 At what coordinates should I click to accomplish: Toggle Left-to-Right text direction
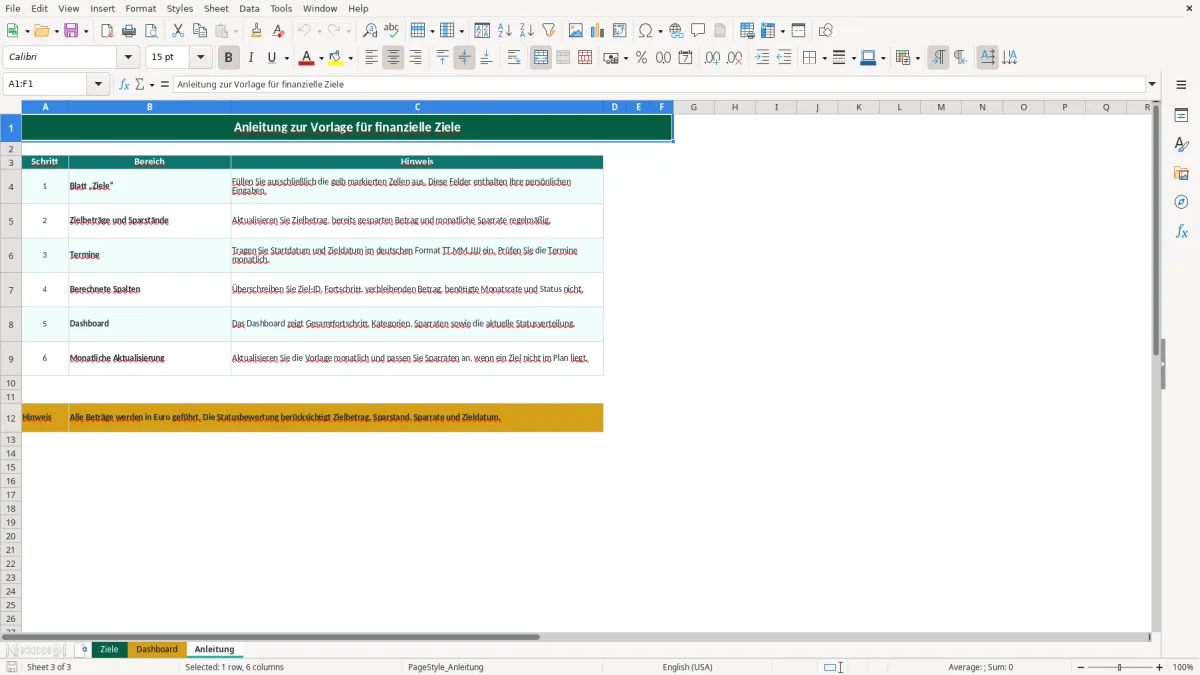938,58
